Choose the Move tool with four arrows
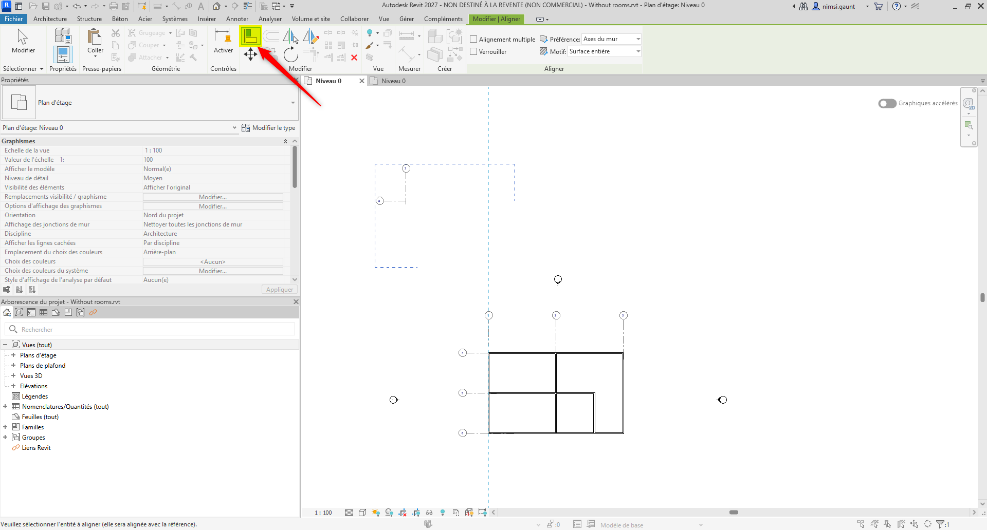987x530 pixels. [251, 55]
